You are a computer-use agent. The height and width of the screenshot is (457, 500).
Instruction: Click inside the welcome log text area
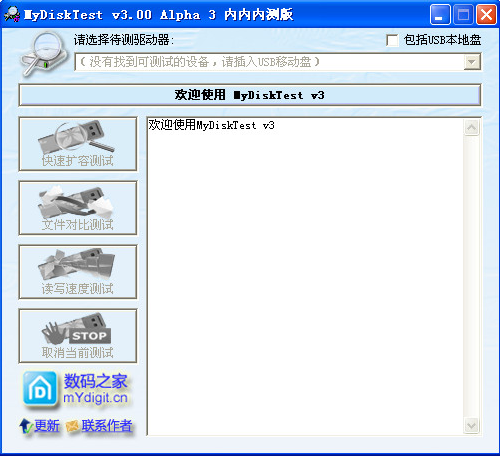pyautogui.click(x=305, y=277)
